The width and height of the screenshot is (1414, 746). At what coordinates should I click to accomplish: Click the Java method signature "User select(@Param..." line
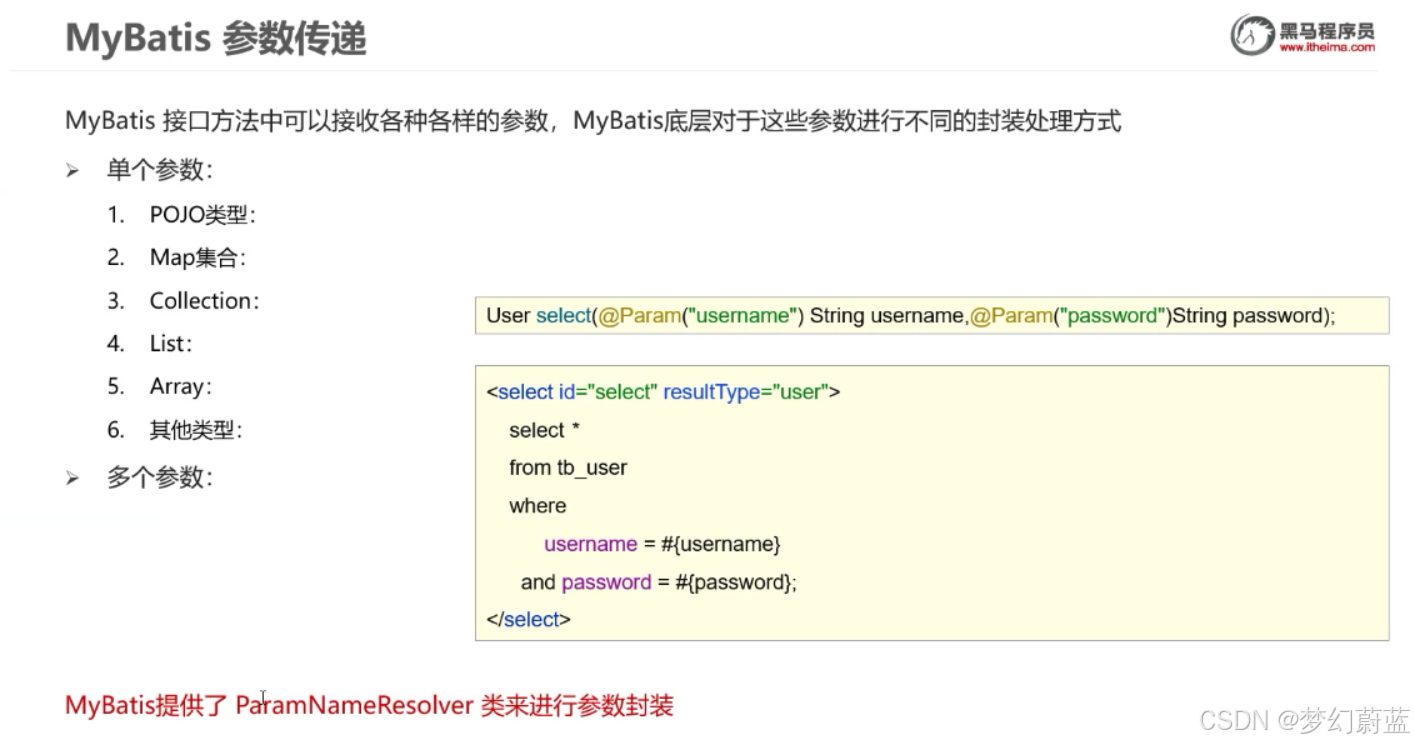point(911,316)
